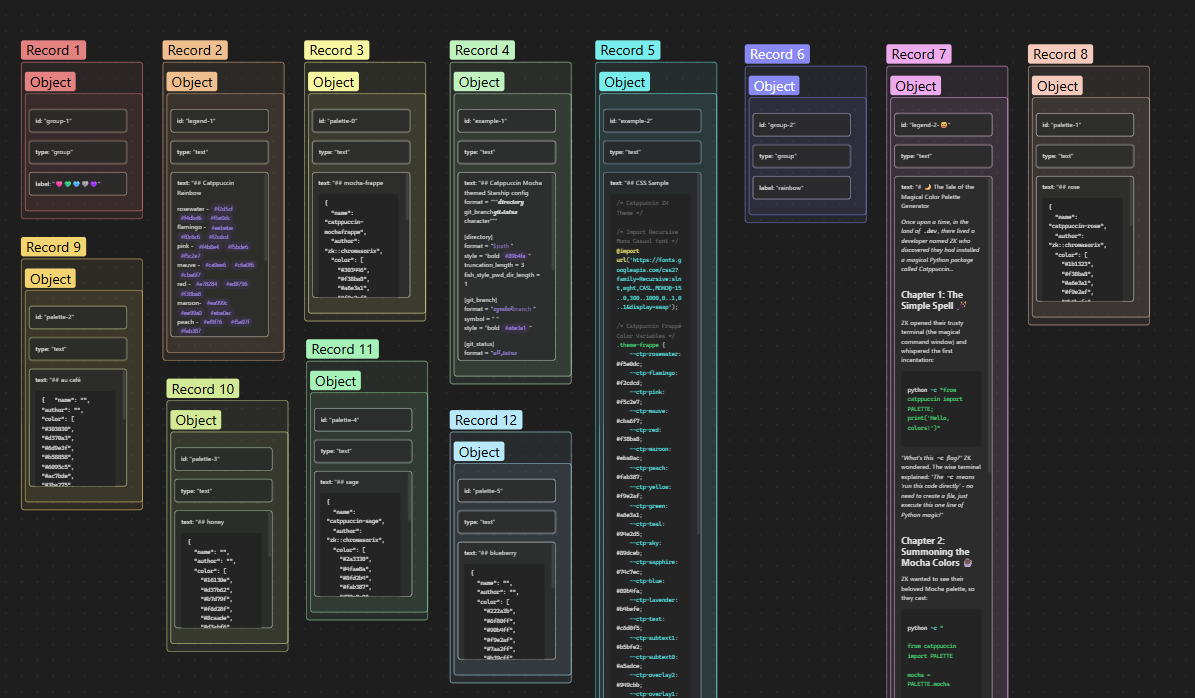
Task: Click the type "text" field in Record 2
Action: pos(219,152)
